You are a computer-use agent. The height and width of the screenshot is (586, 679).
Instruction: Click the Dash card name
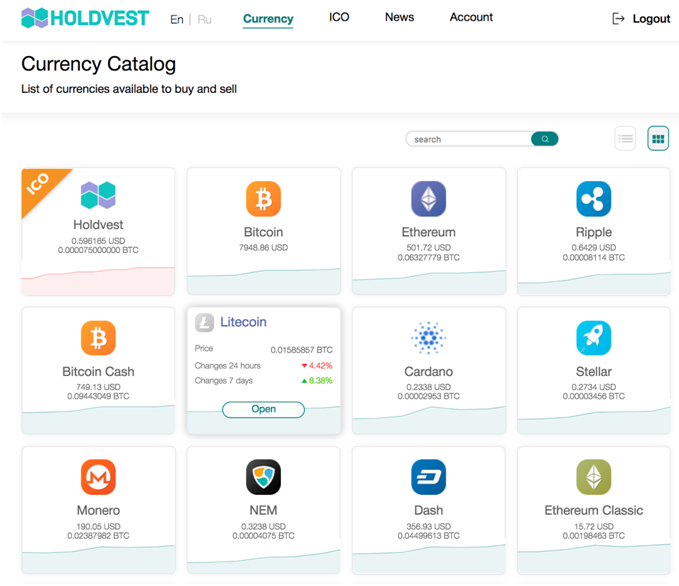pos(428,510)
